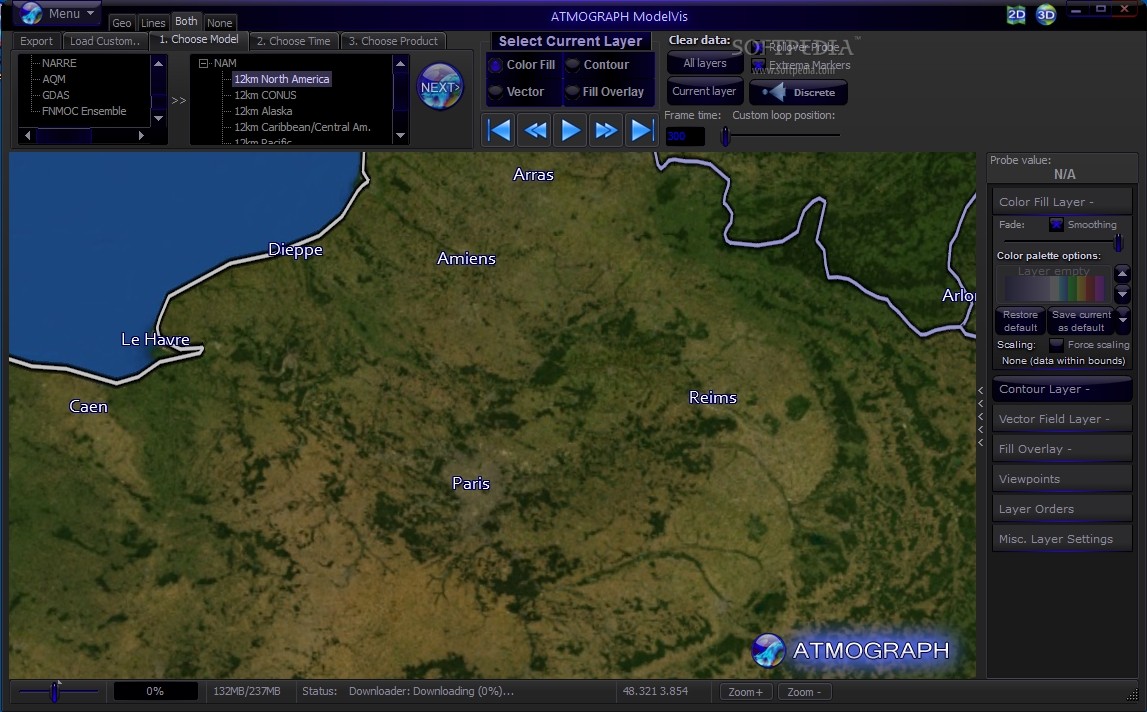Expand Contour Layer section

[x=1062, y=389]
